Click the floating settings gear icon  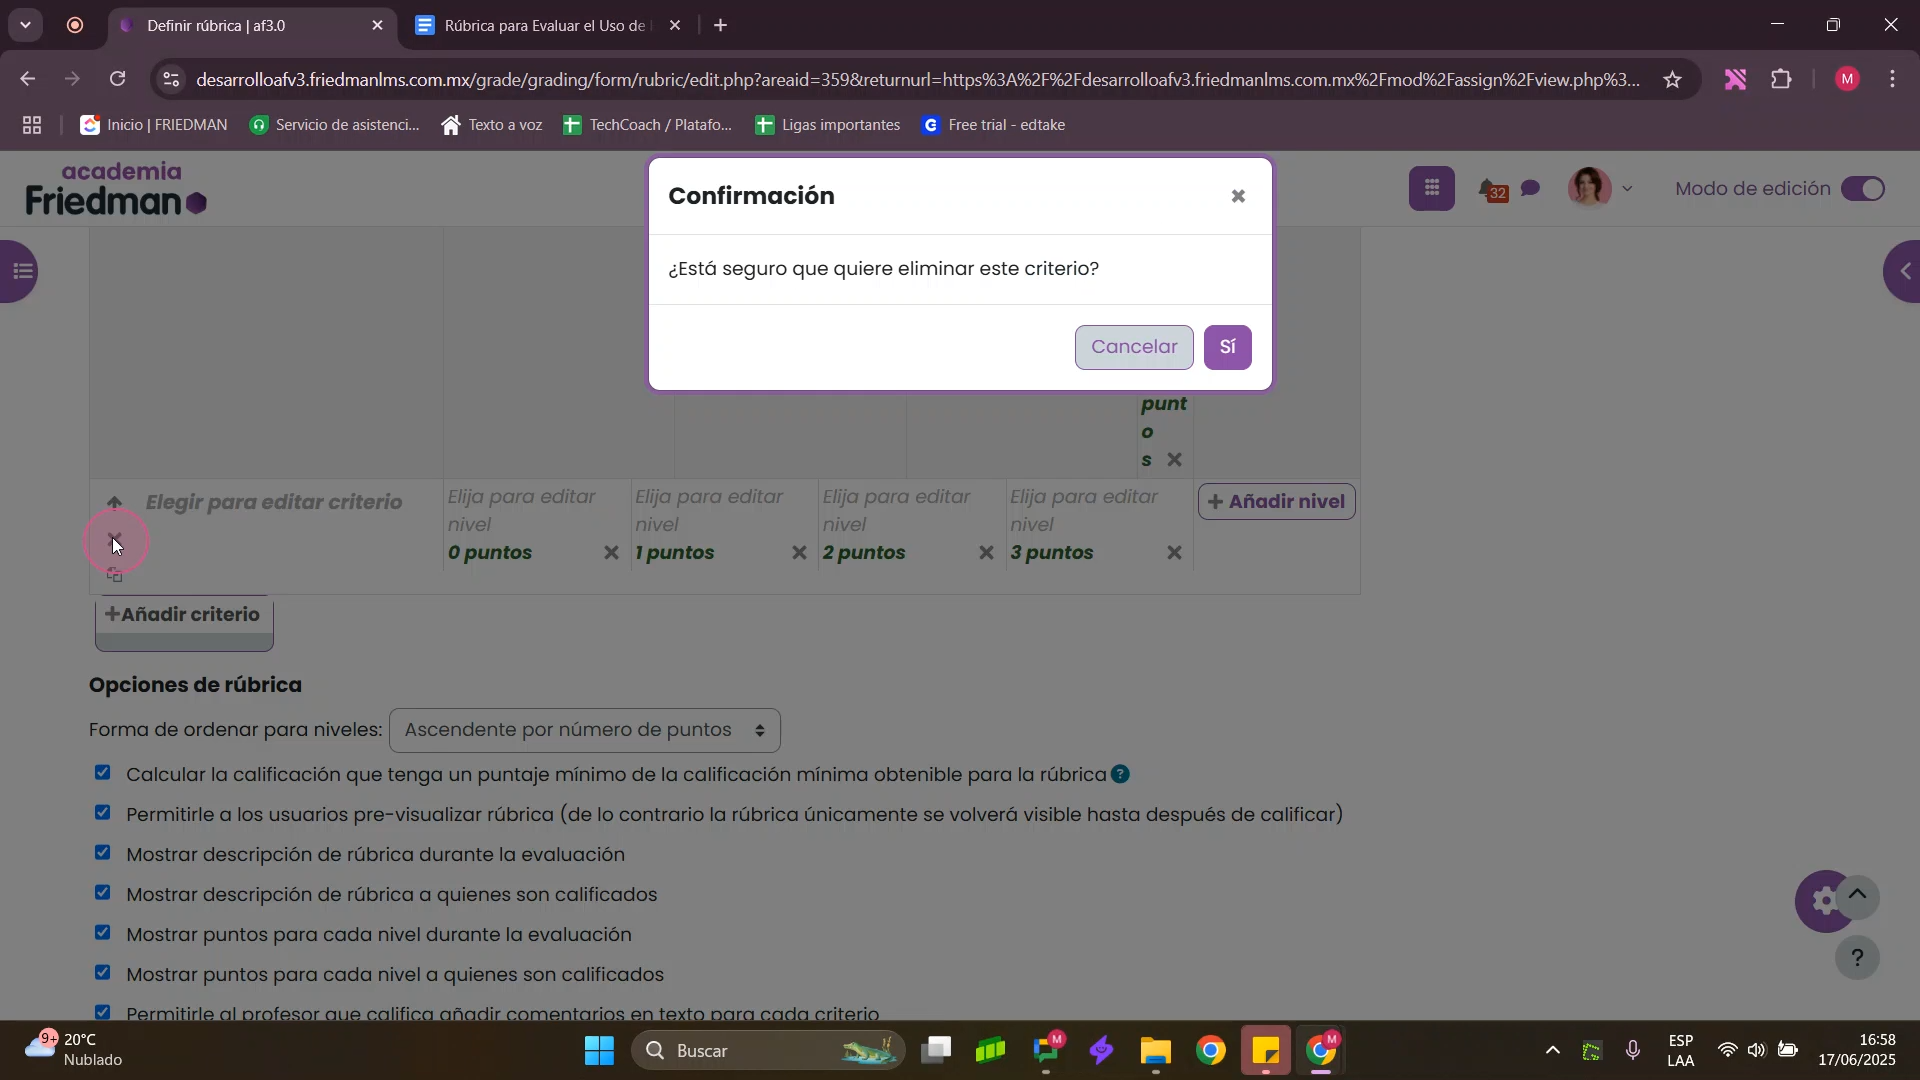[1824, 902]
